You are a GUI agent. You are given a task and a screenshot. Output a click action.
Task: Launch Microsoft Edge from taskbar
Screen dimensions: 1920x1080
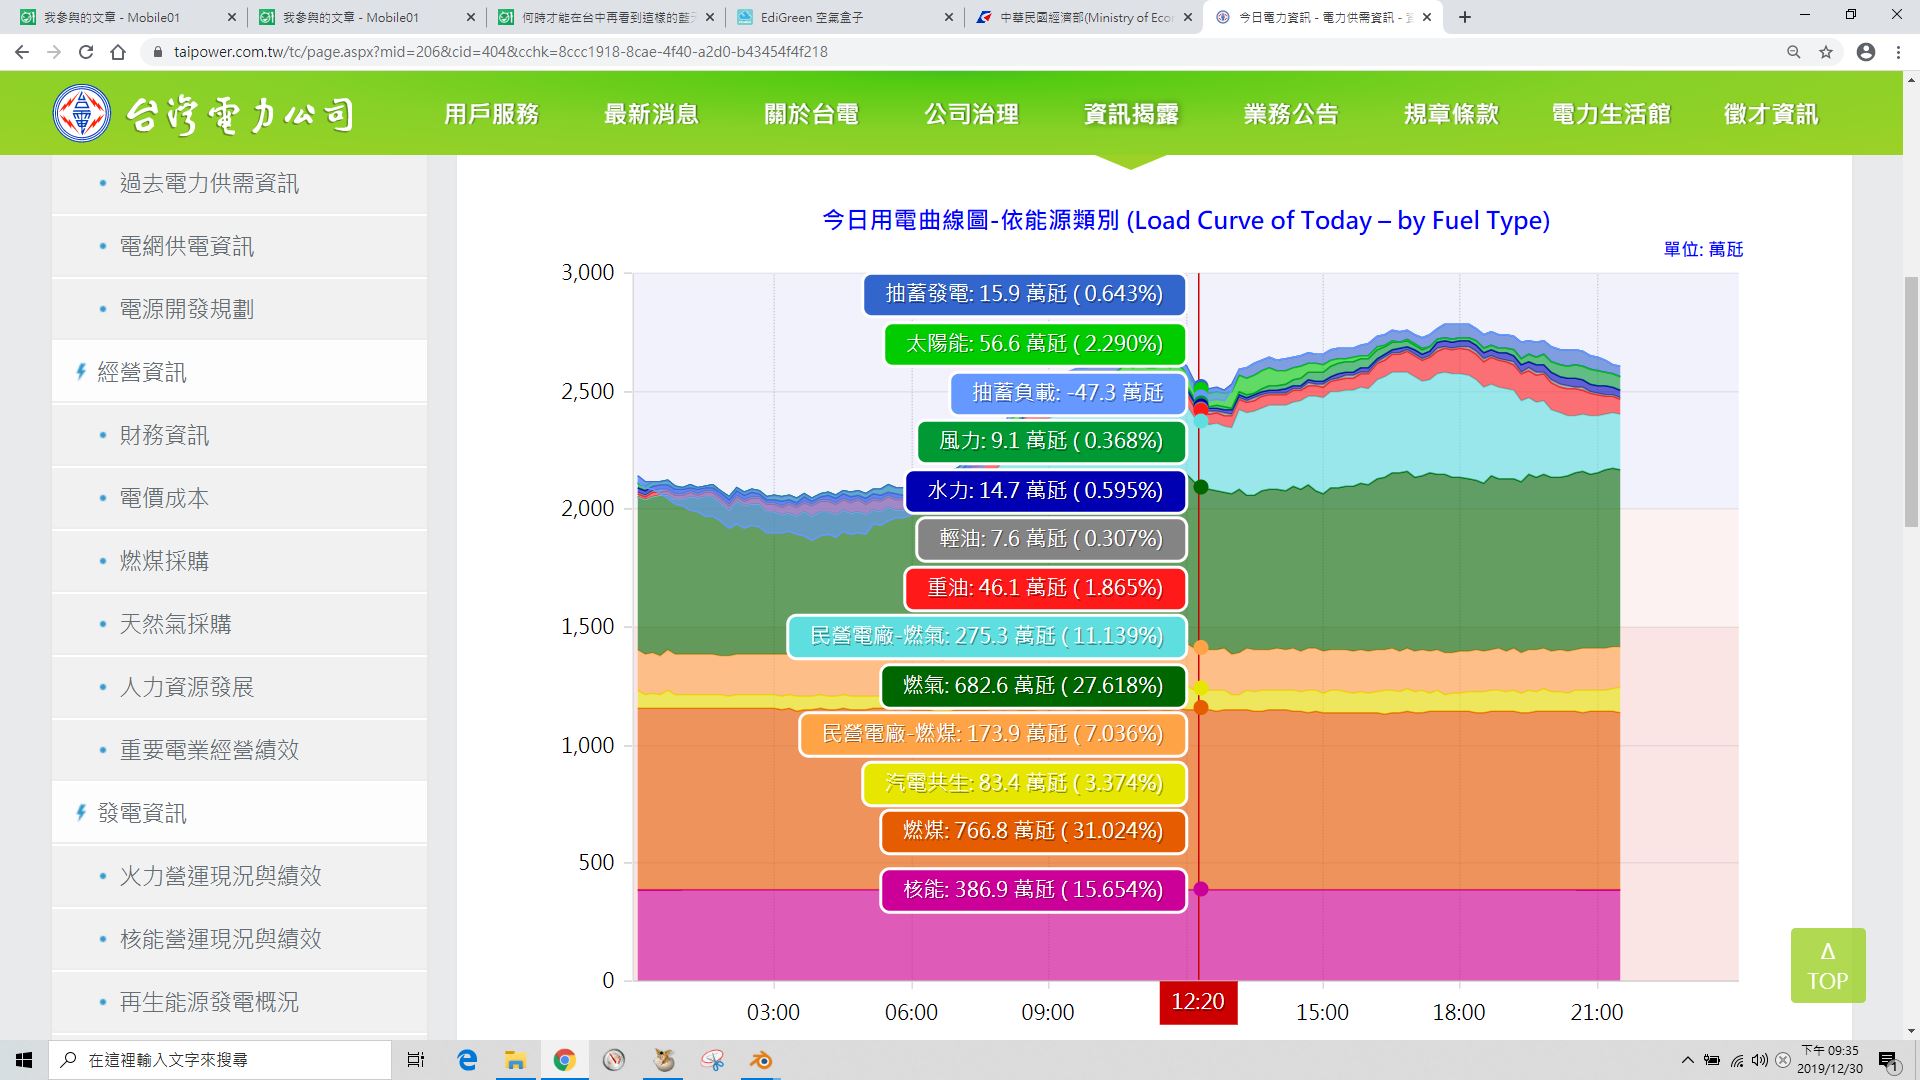(x=467, y=1060)
